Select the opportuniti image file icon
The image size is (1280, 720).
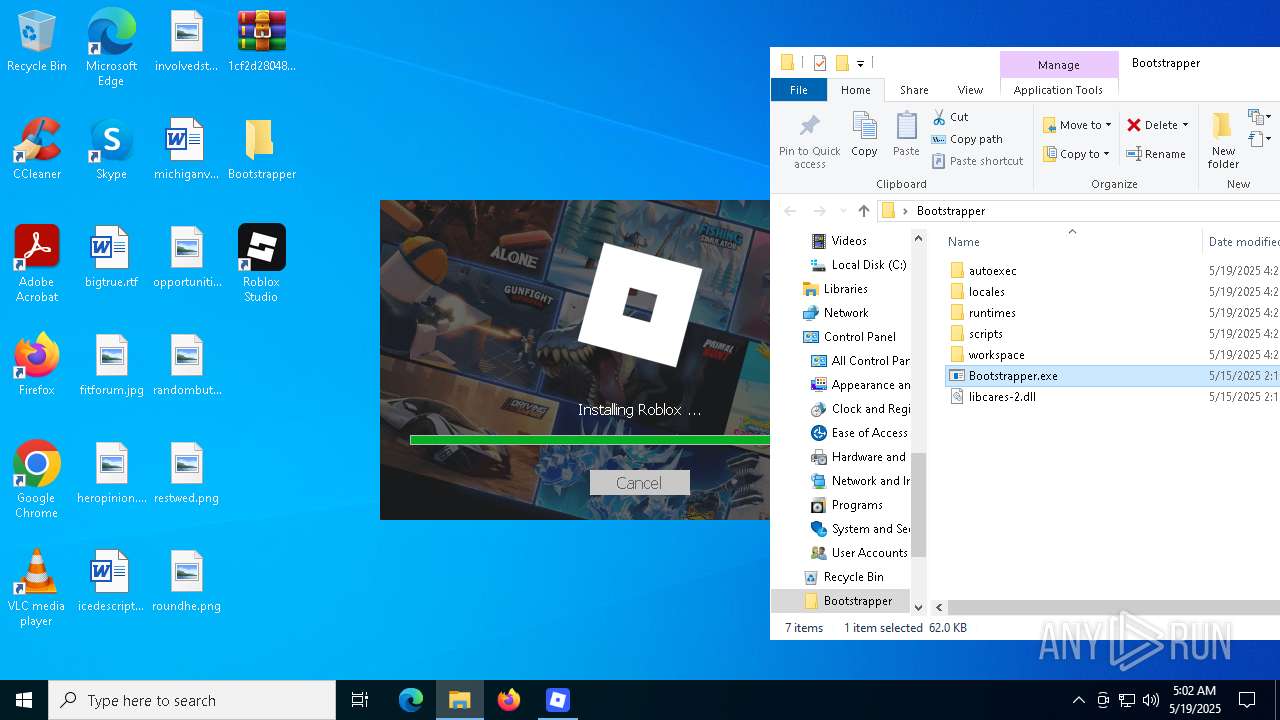186,257
